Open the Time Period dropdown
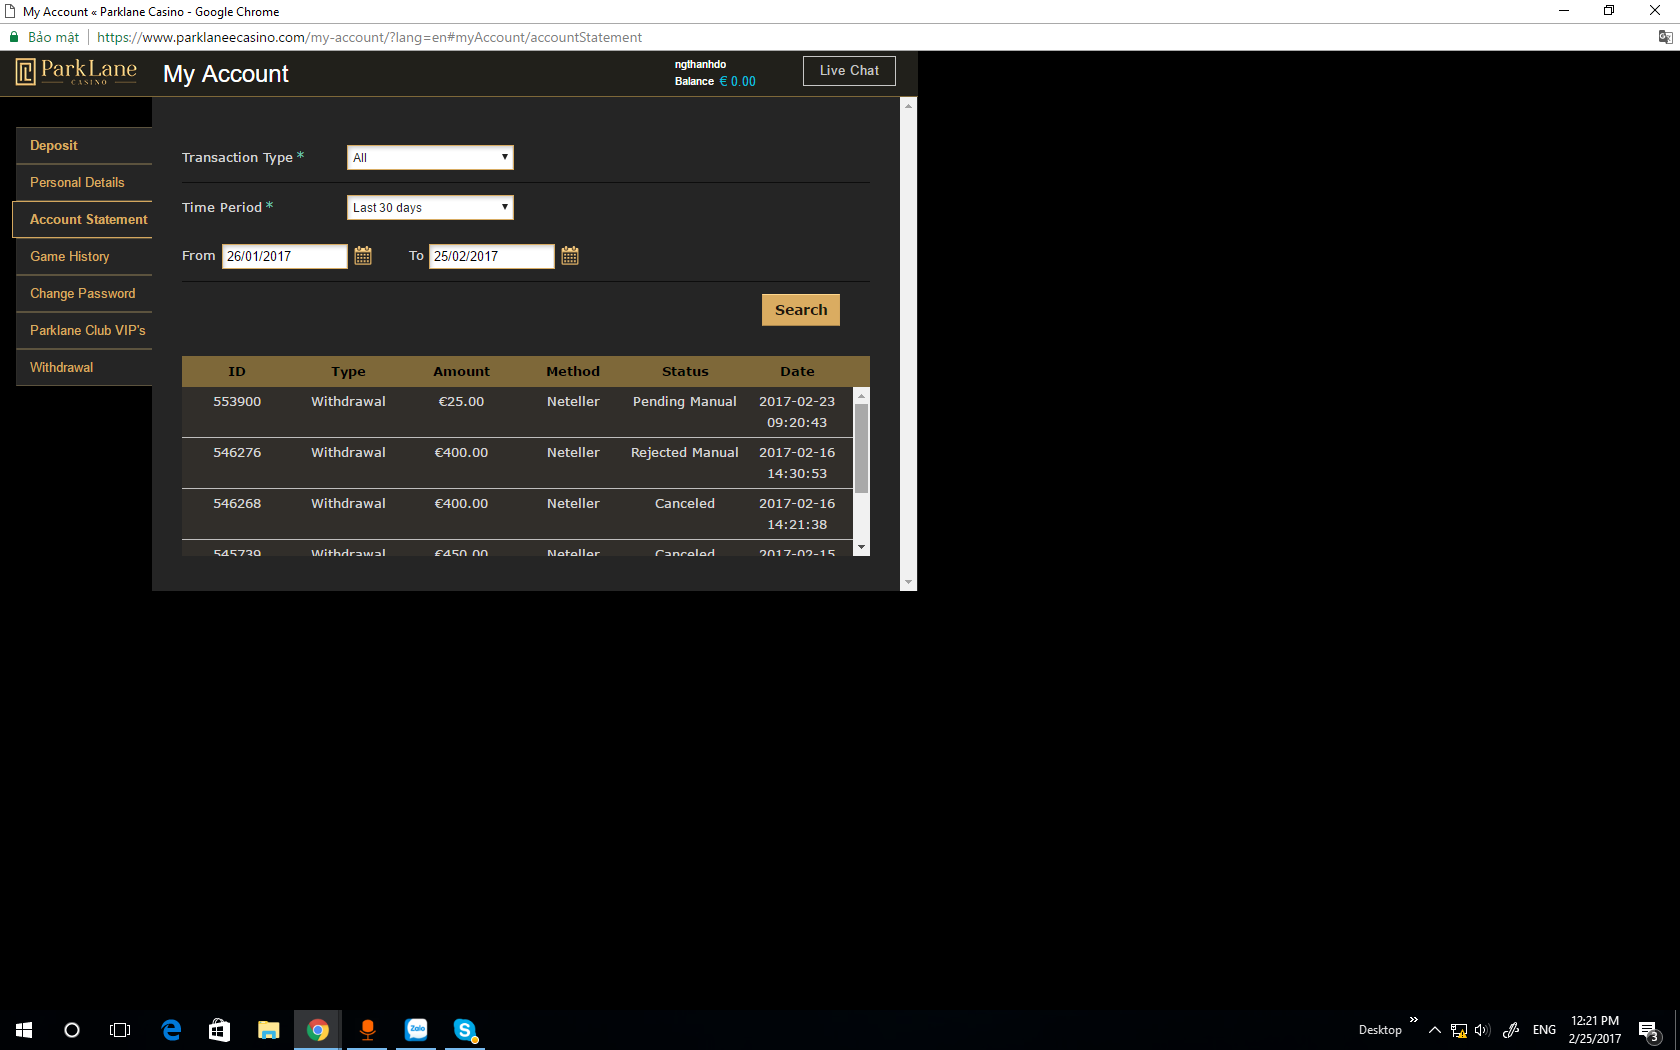1680x1050 pixels. 430,207
